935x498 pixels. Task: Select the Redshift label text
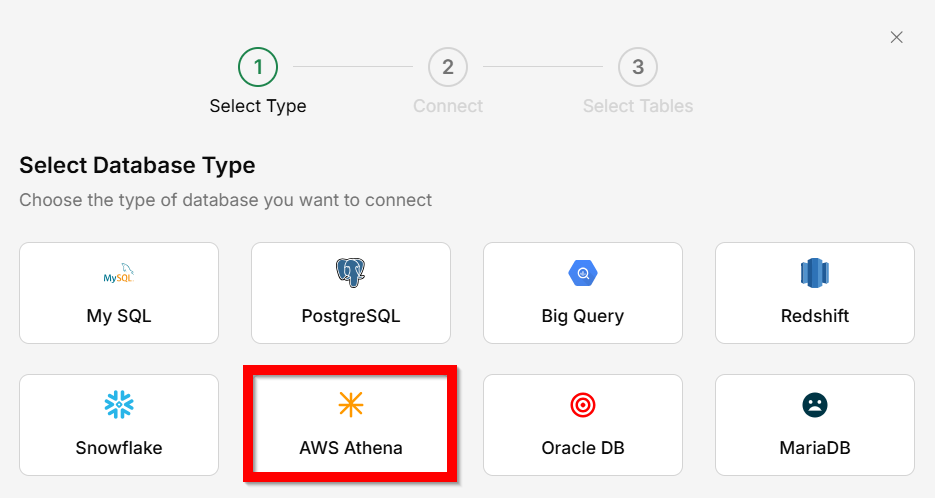click(815, 316)
